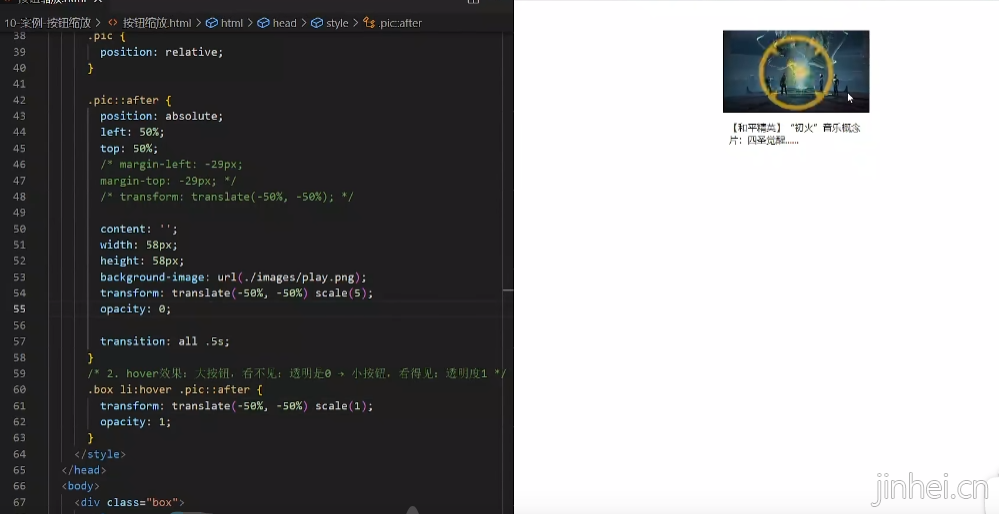The width and height of the screenshot is (999, 514).
Task: Click the symbol icon beside .pic::after breadcrumb
Action: (369, 23)
